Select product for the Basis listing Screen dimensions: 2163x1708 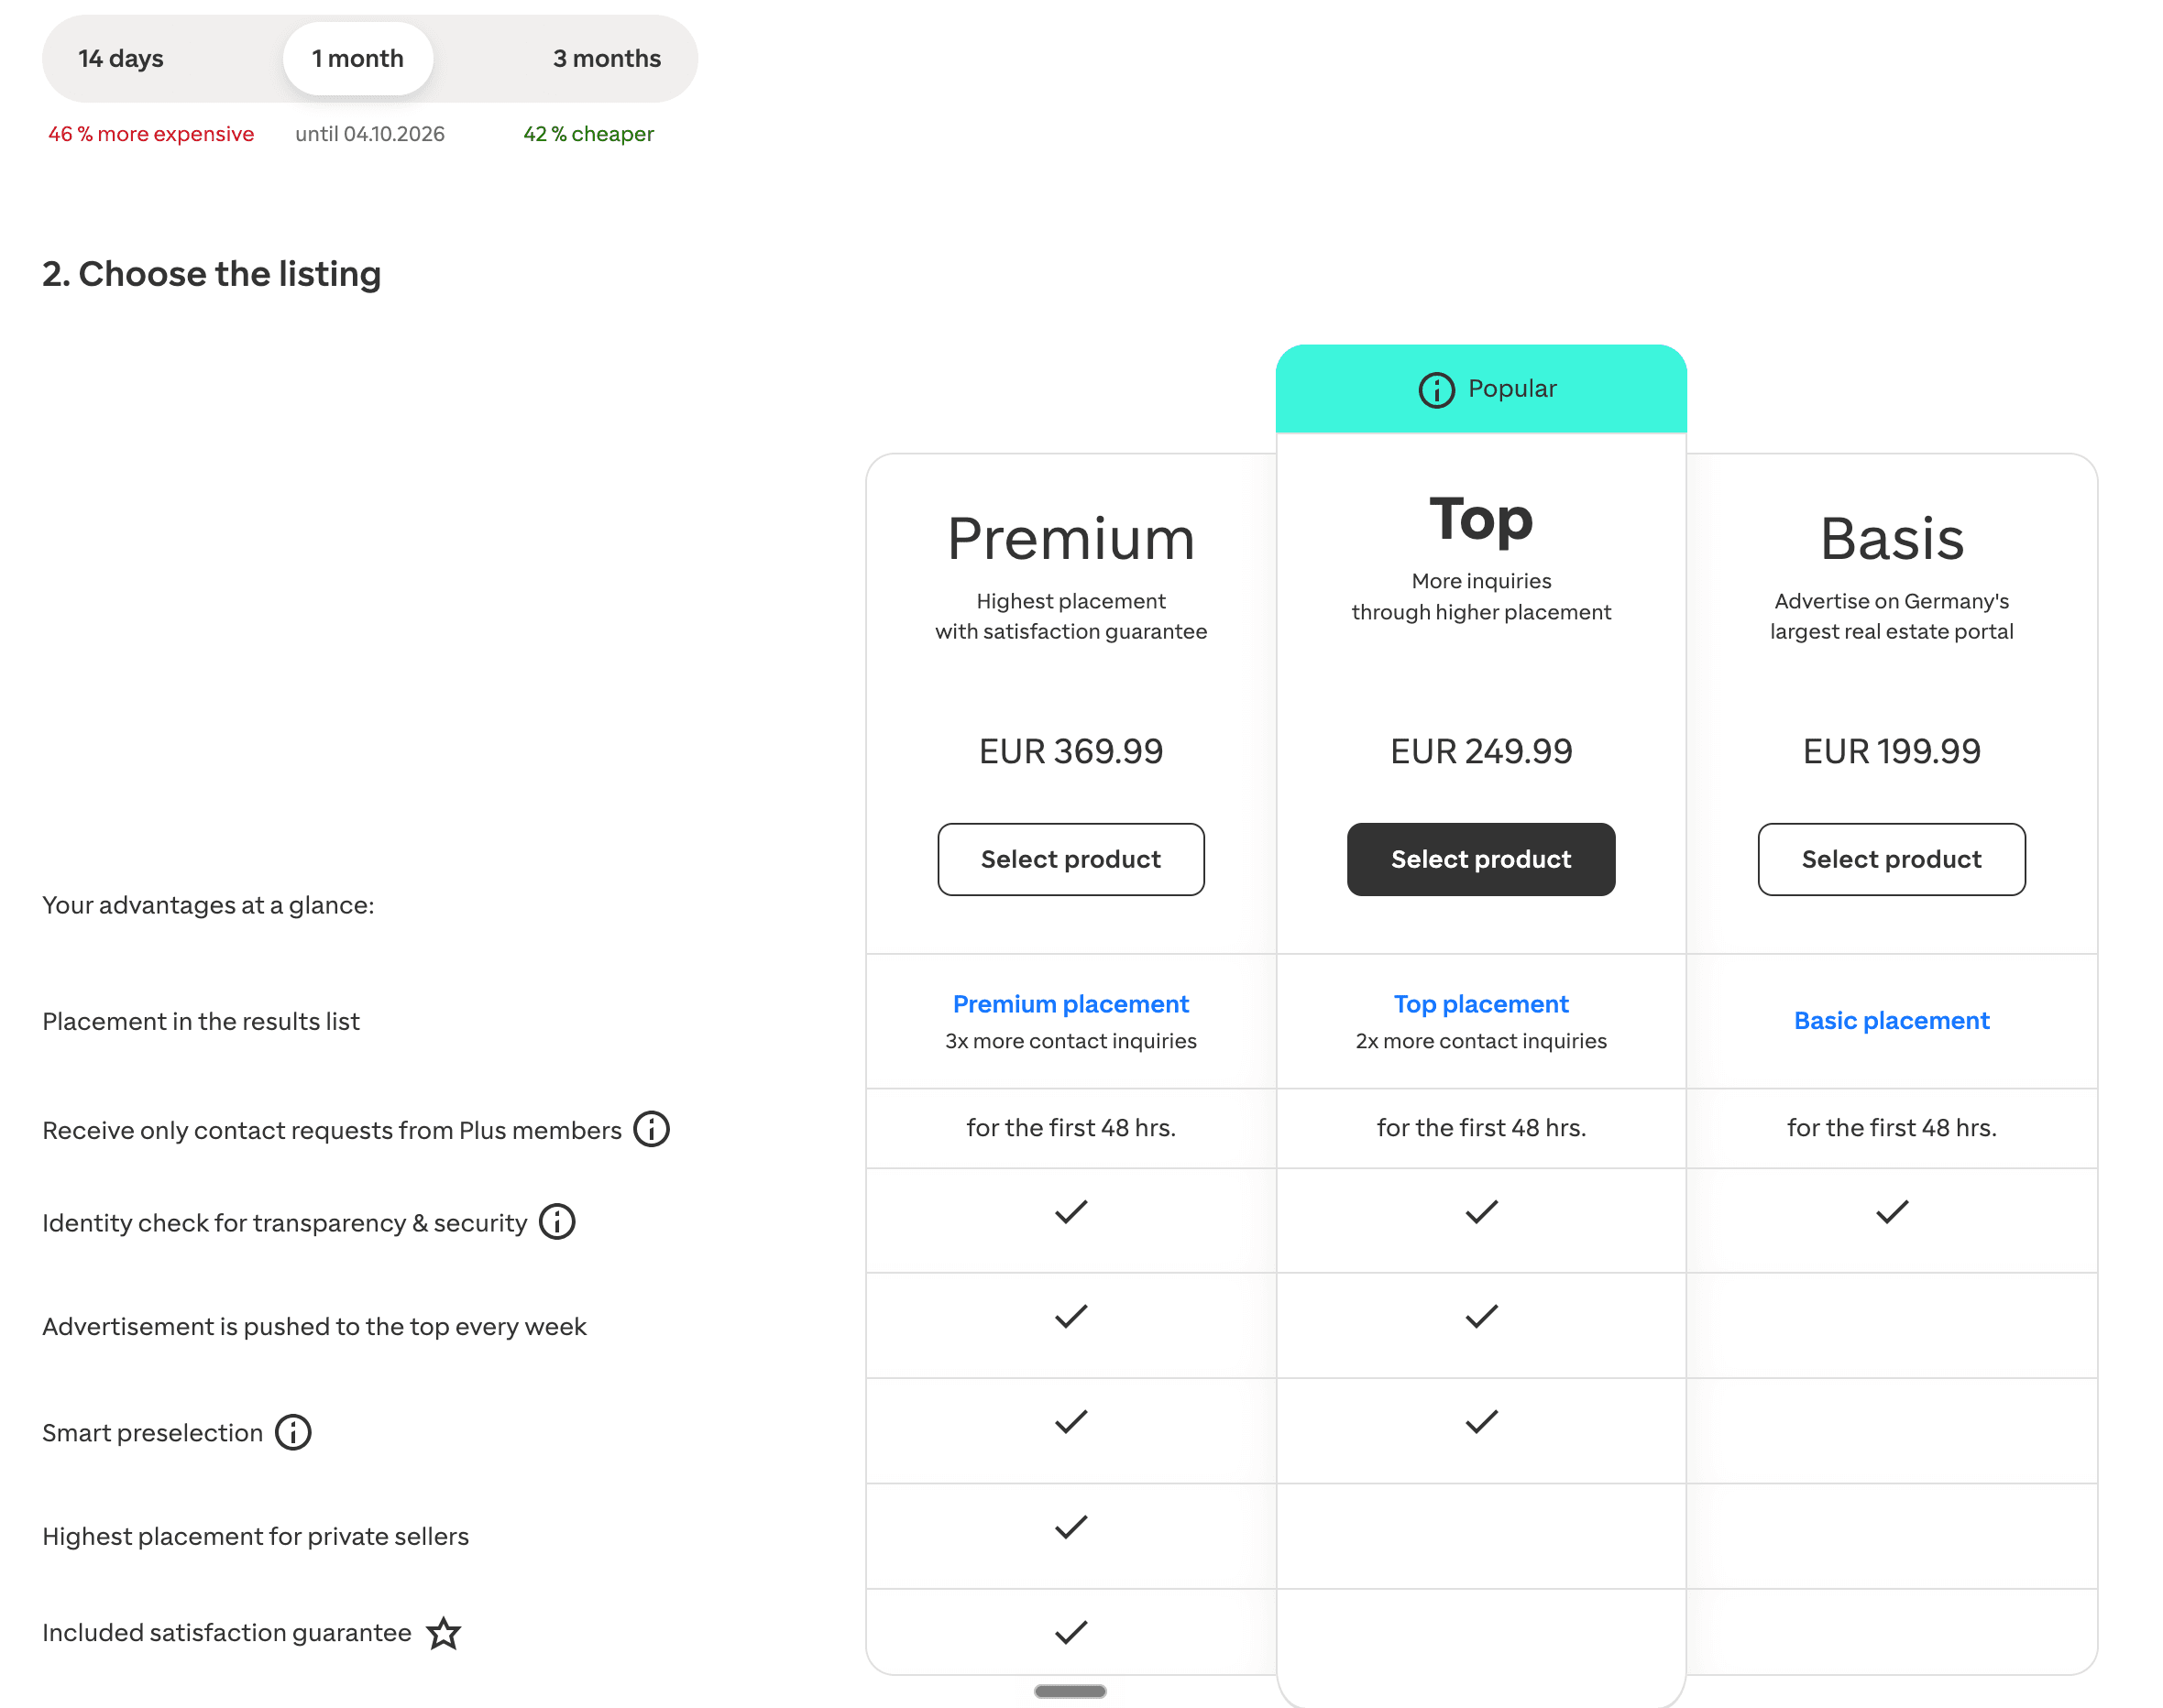click(x=1891, y=859)
